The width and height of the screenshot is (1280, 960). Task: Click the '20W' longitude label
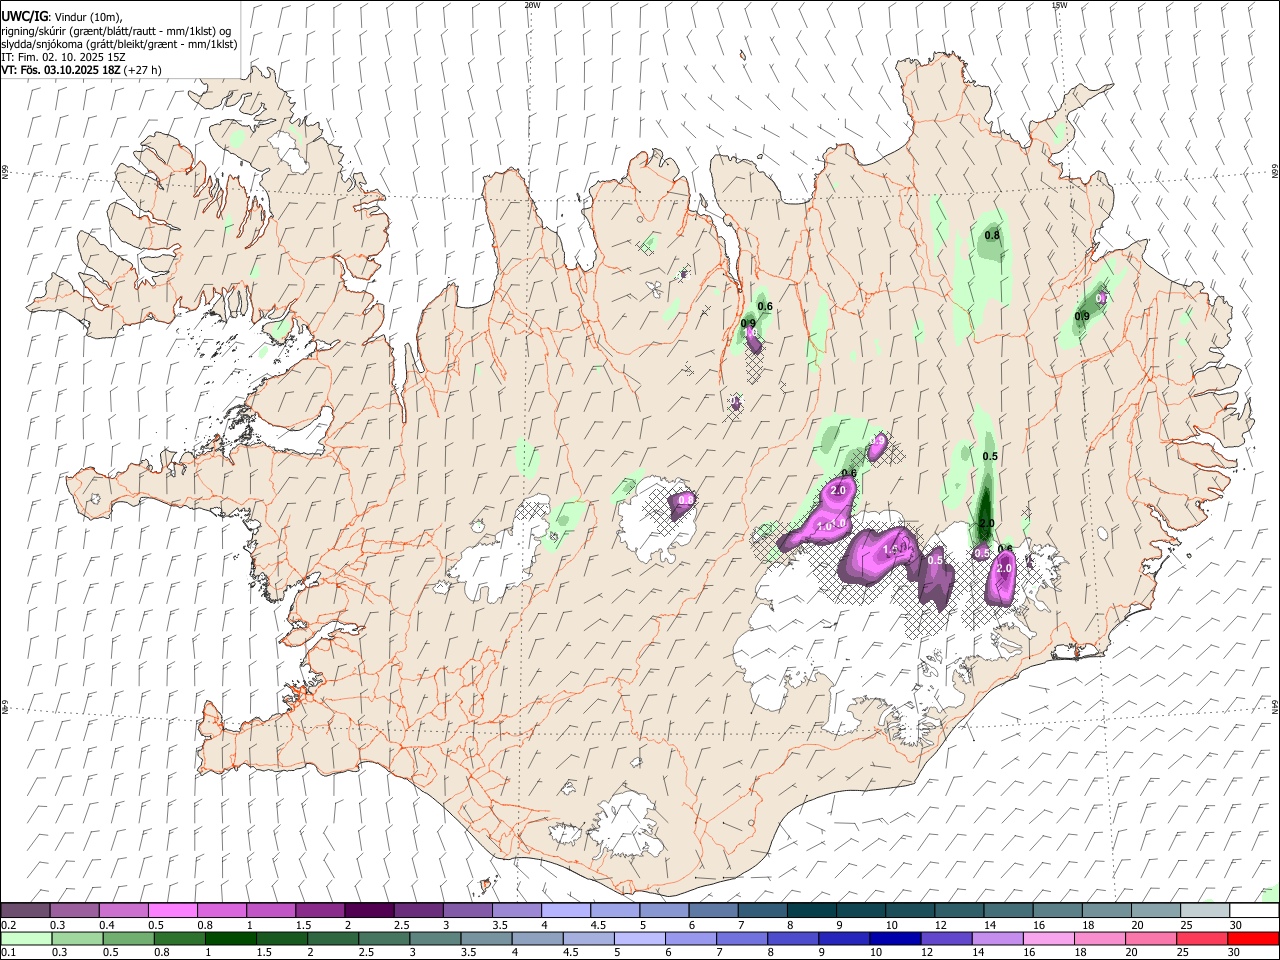click(533, 5)
